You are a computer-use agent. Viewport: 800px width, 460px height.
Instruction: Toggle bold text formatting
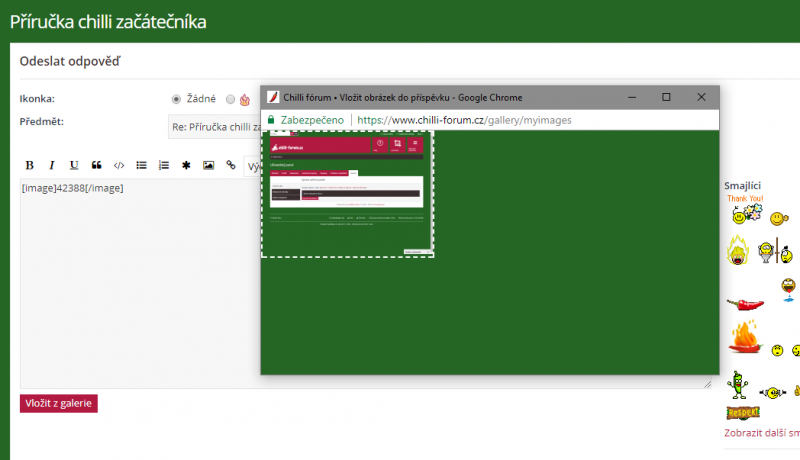click(x=29, y=165)
